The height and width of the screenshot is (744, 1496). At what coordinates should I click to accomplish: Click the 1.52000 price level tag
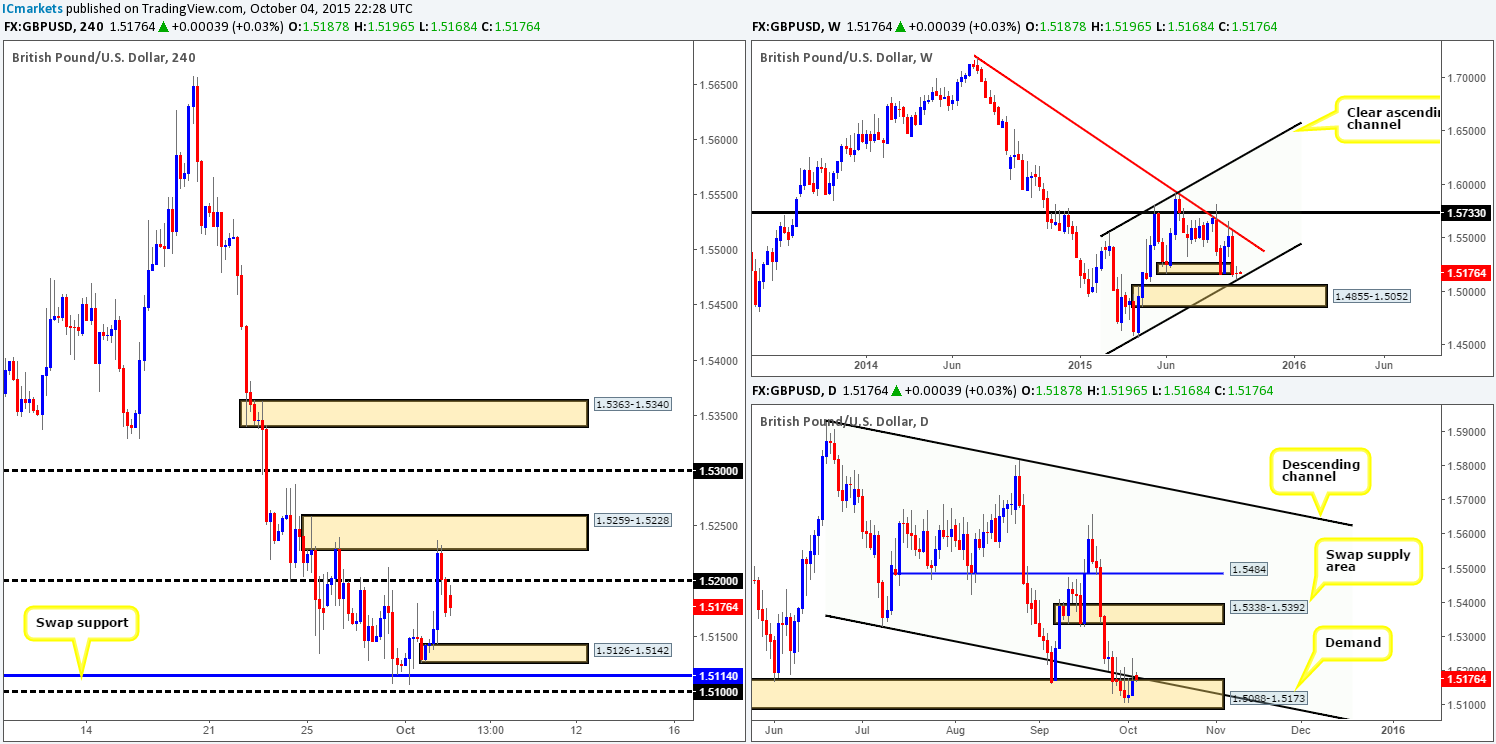point(718,580)
